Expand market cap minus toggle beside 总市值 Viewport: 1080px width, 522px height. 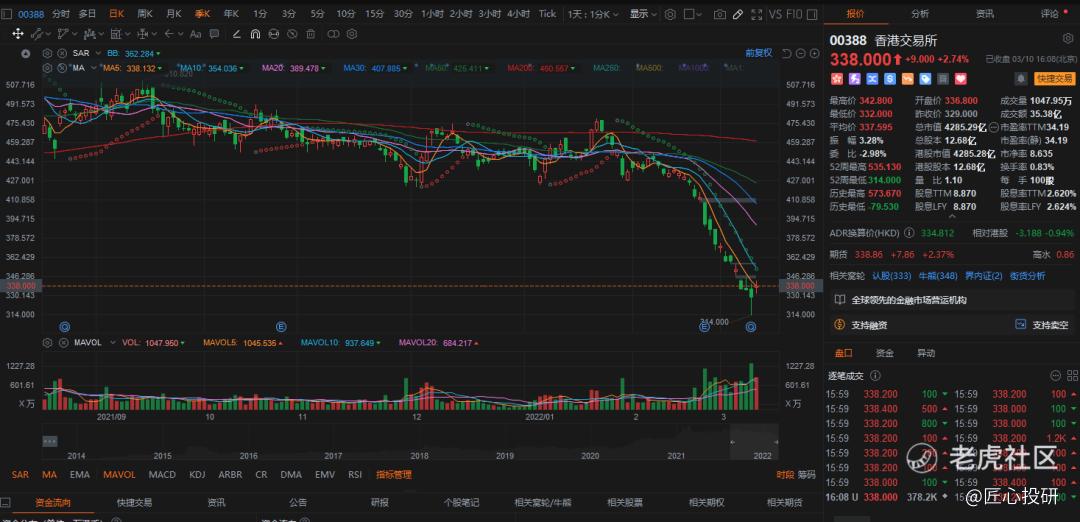[x=993, y=127]
